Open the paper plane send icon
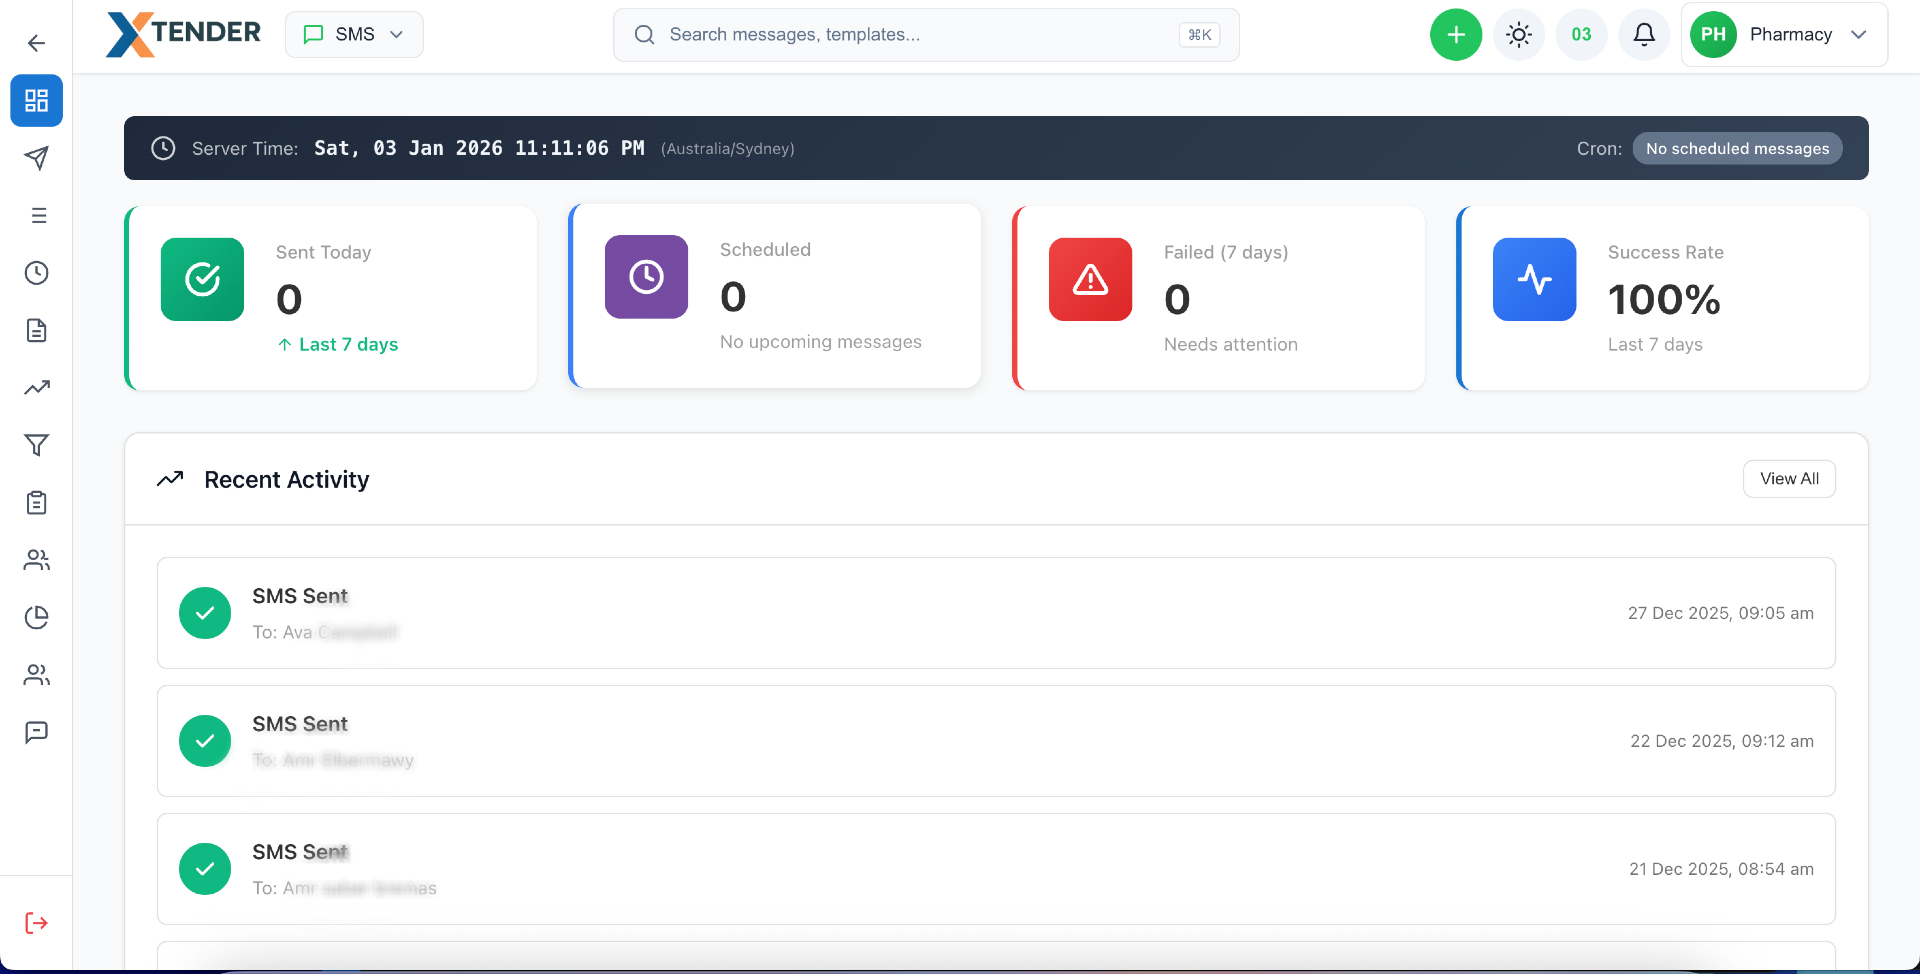 pyautogui.click(x=36, y=158)
